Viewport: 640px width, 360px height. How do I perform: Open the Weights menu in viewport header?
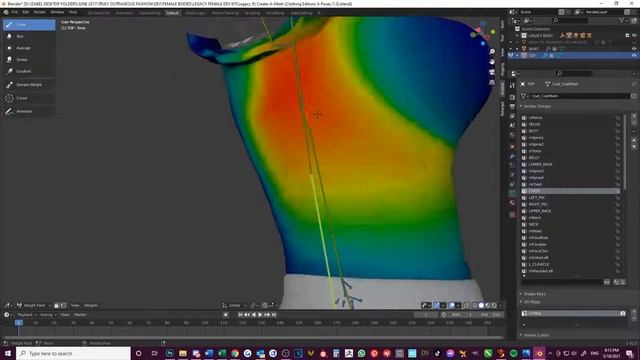pyautogui.click(x=91, y=305)
